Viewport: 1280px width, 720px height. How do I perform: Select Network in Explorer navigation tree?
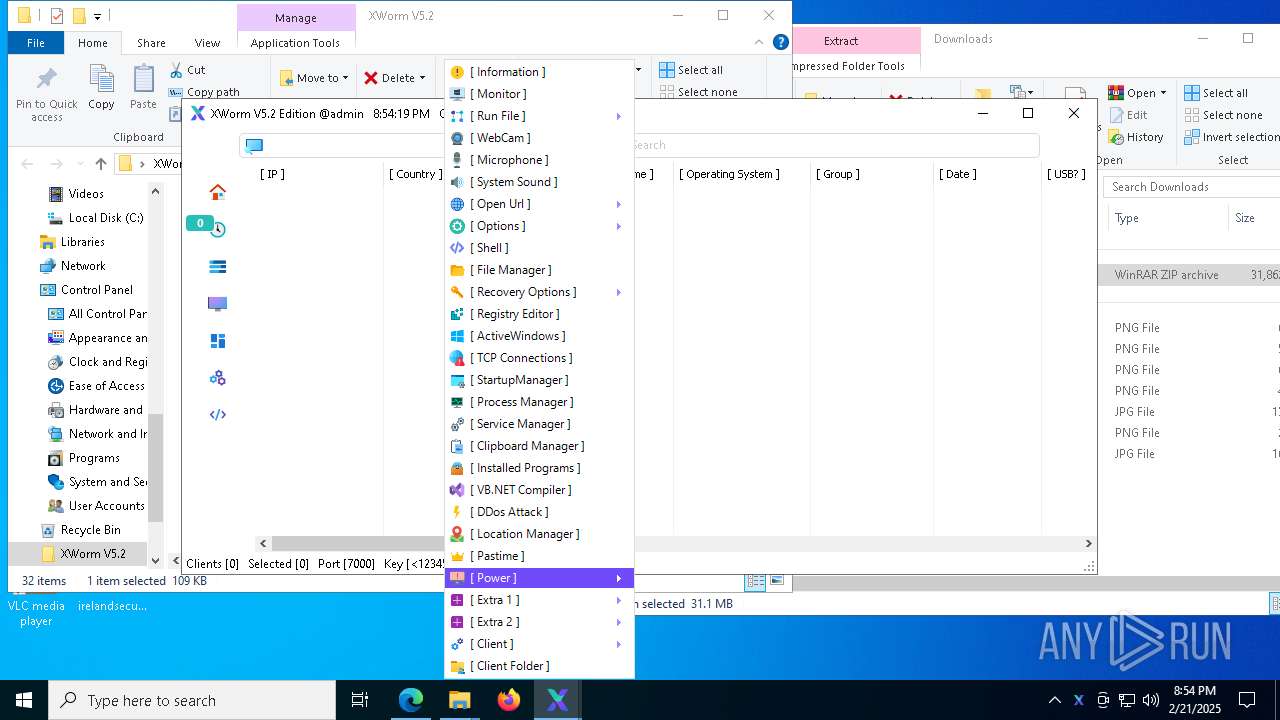coord(83,266)
